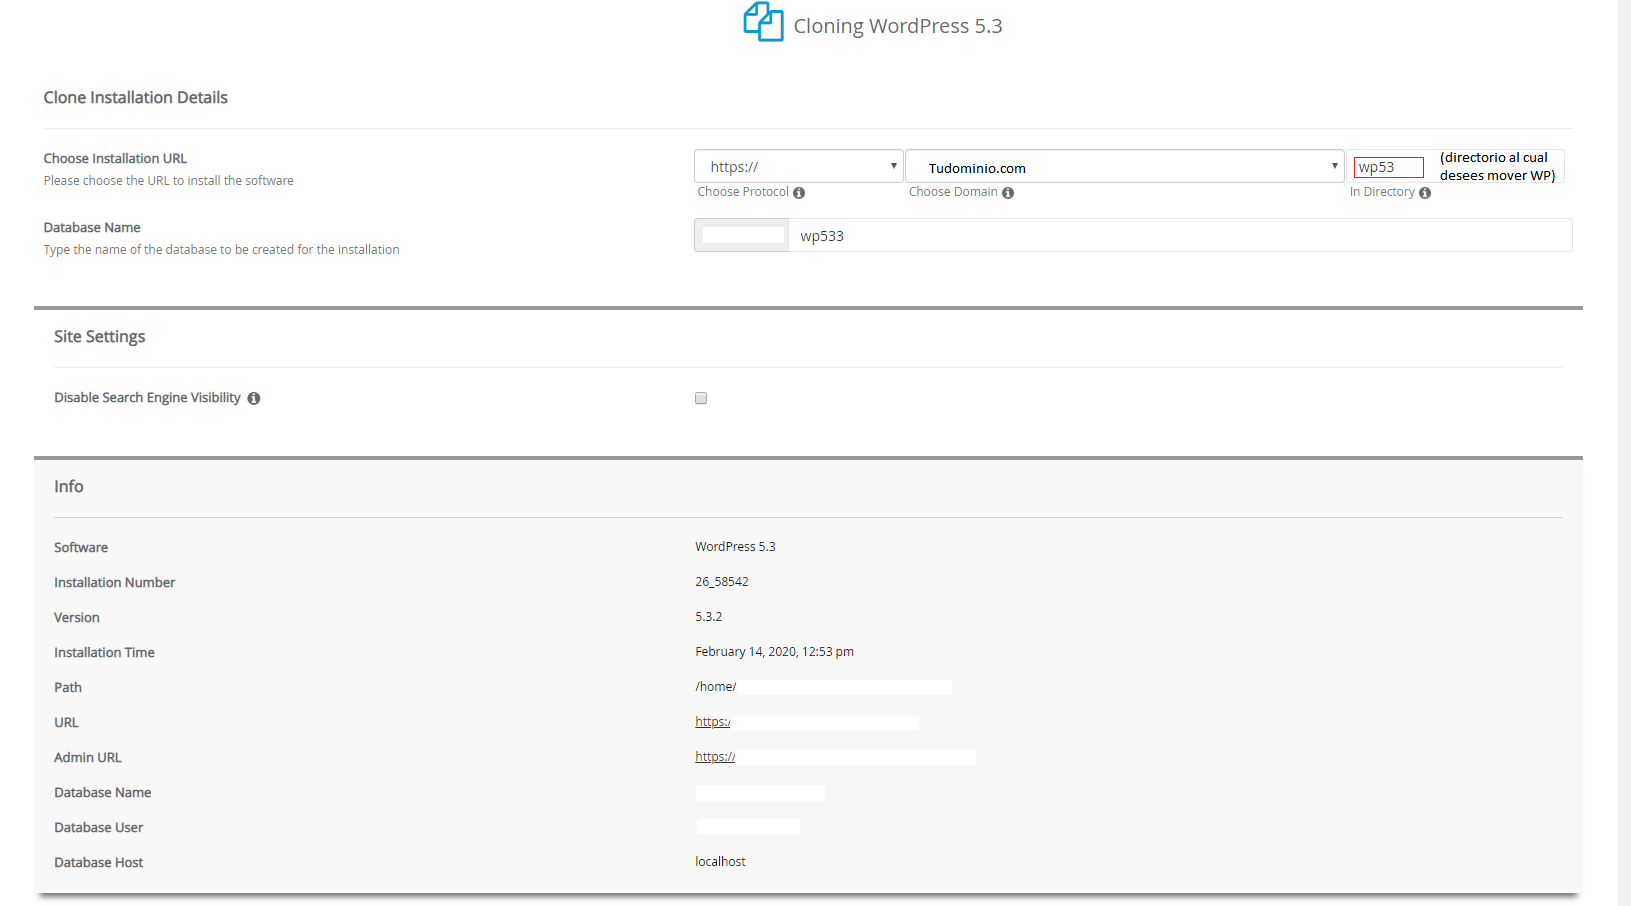
Task: Click the 'Disable Search Engine Visibility' label
Action: [x=147, y=398]
